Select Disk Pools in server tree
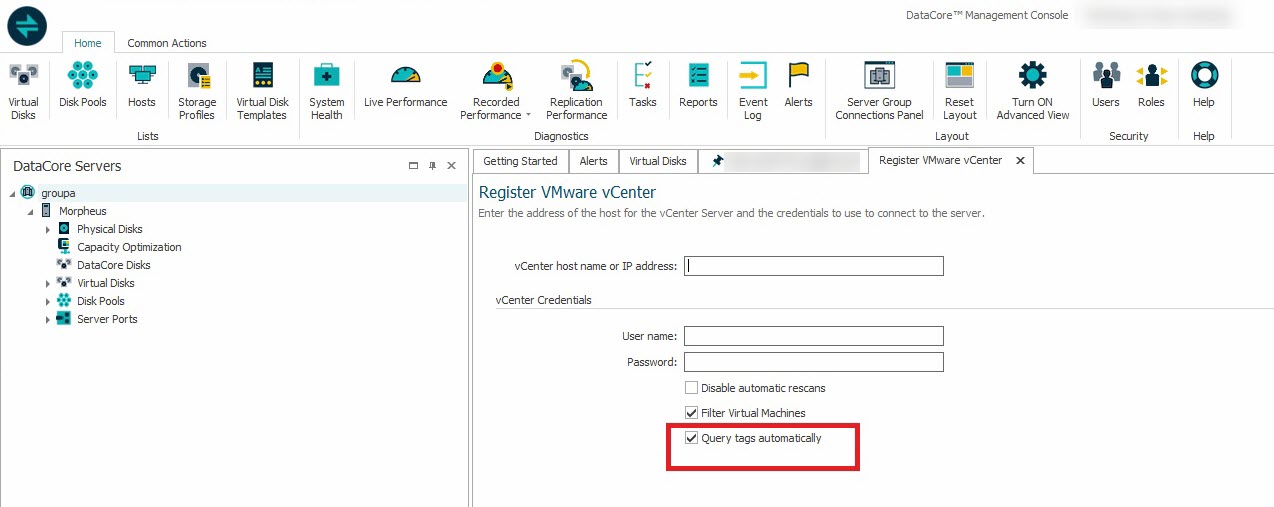The image size is (1274, 507). (101, 301)
